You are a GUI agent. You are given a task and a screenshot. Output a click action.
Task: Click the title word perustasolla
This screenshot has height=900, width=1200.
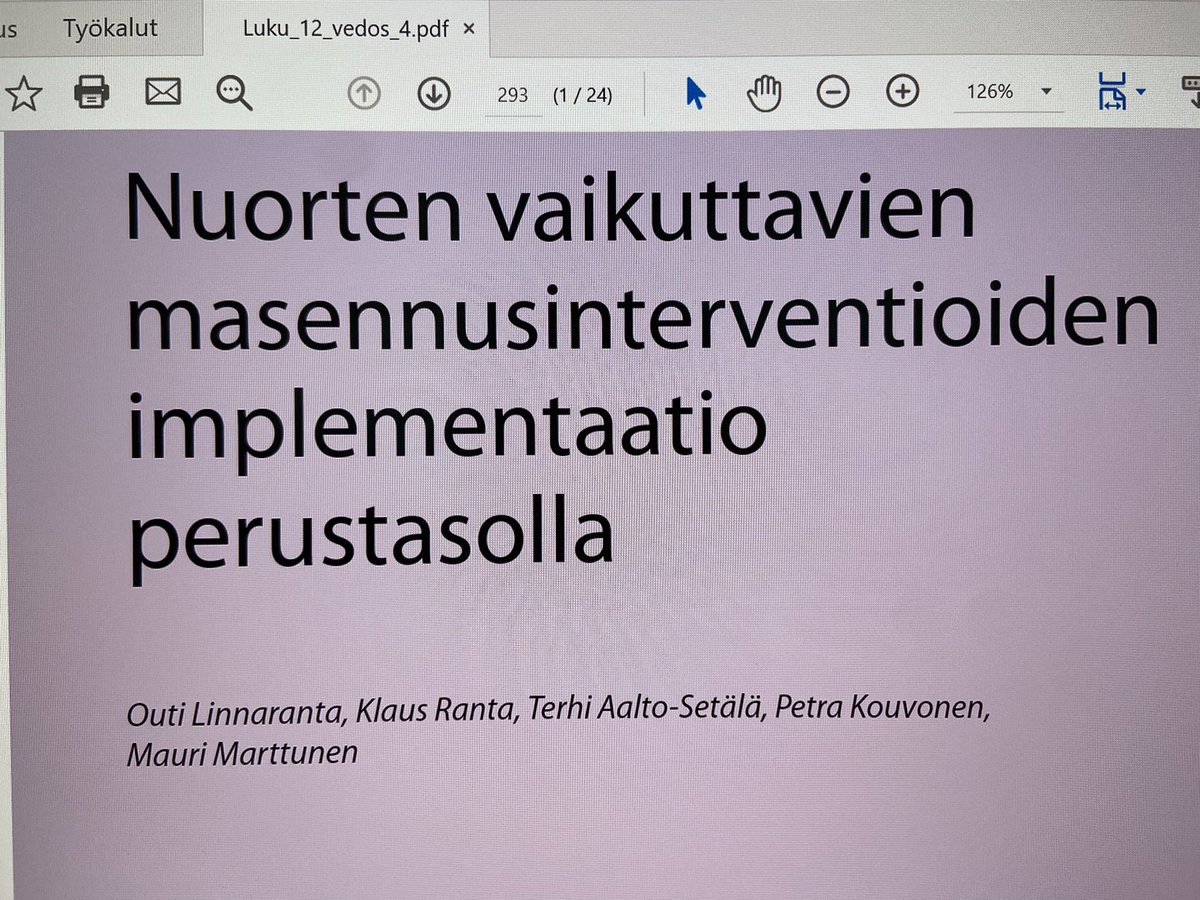[370, 539]
